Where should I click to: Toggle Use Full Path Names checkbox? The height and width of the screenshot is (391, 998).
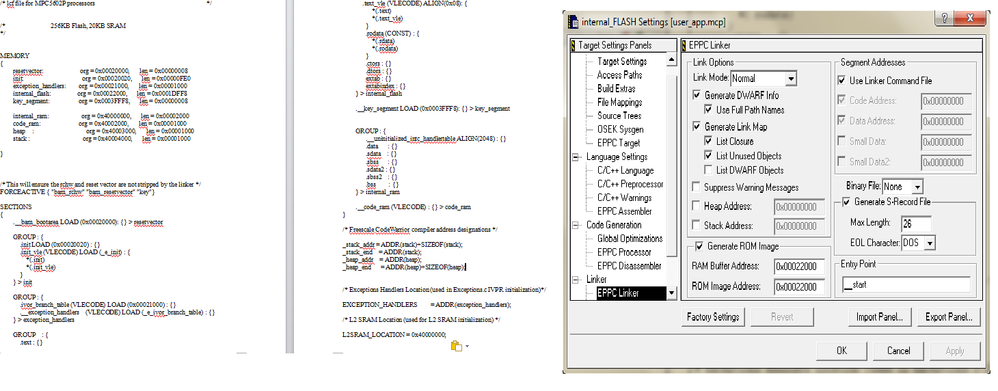[709, 110]
